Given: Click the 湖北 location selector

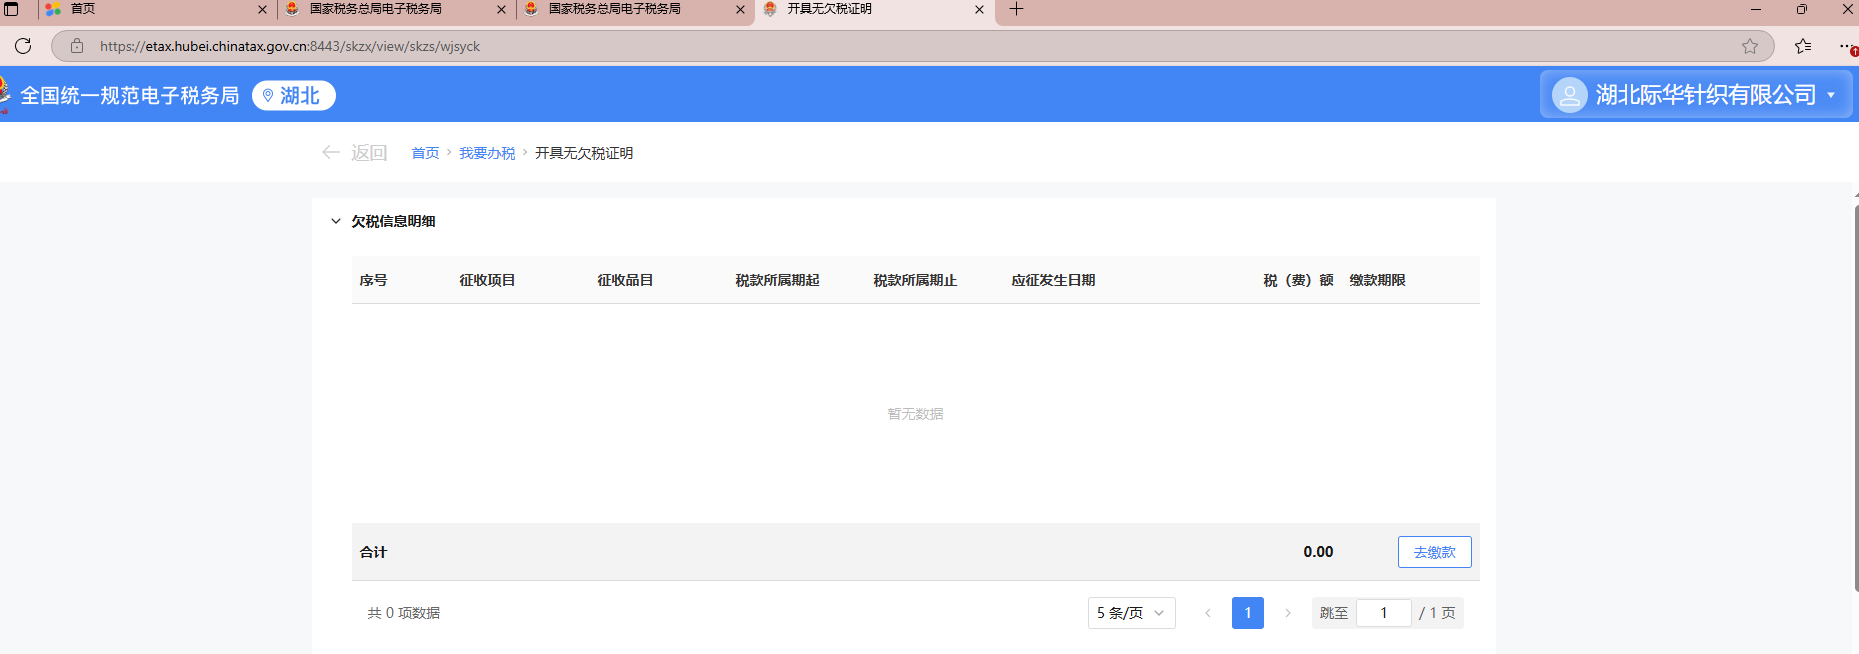Looking at the screenshot, I should [x=293, y=95].
